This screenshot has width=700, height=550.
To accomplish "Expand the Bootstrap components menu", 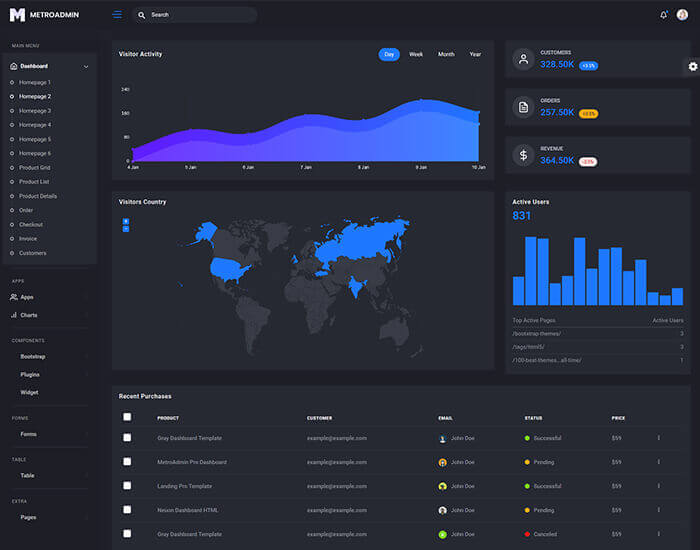I will 33,356.
